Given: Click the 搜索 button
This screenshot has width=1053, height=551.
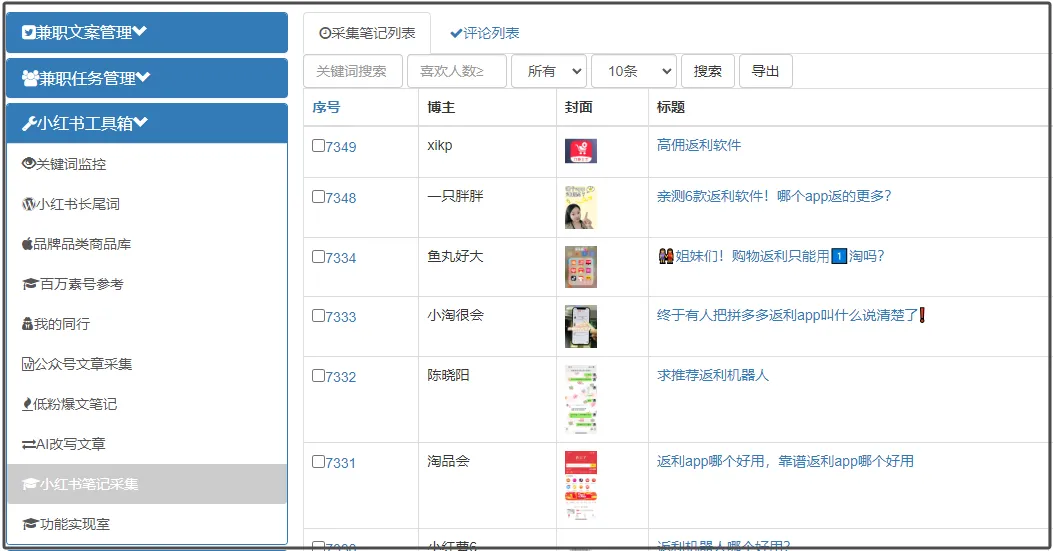Looking at the screenshot, I should click(708, 71).
